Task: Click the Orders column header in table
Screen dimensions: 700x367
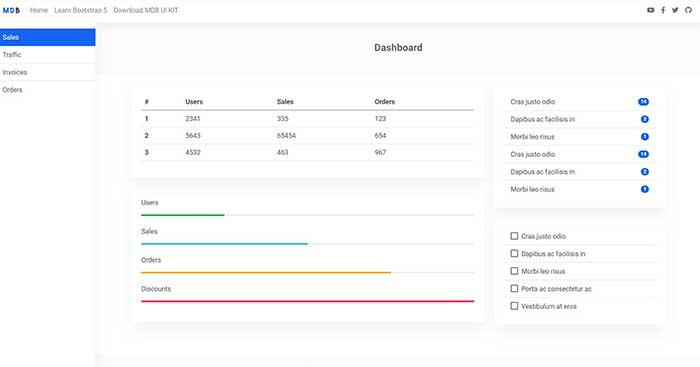Action: tap(385, 102)
